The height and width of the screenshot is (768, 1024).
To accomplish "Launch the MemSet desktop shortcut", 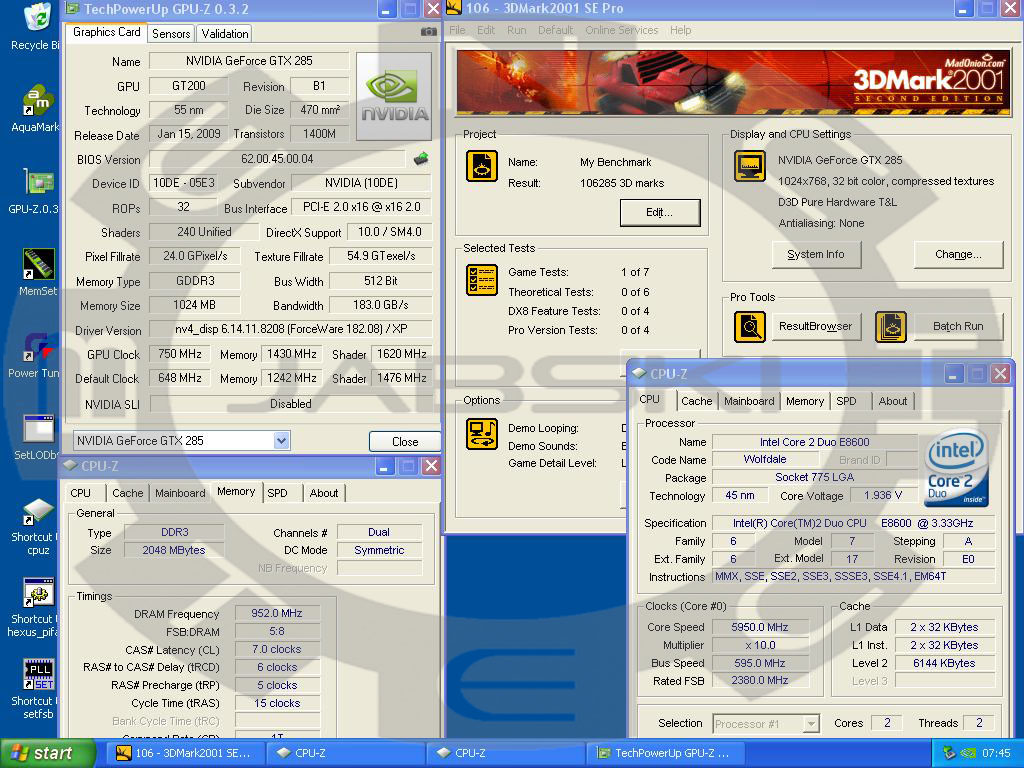I will pos(38,264).
